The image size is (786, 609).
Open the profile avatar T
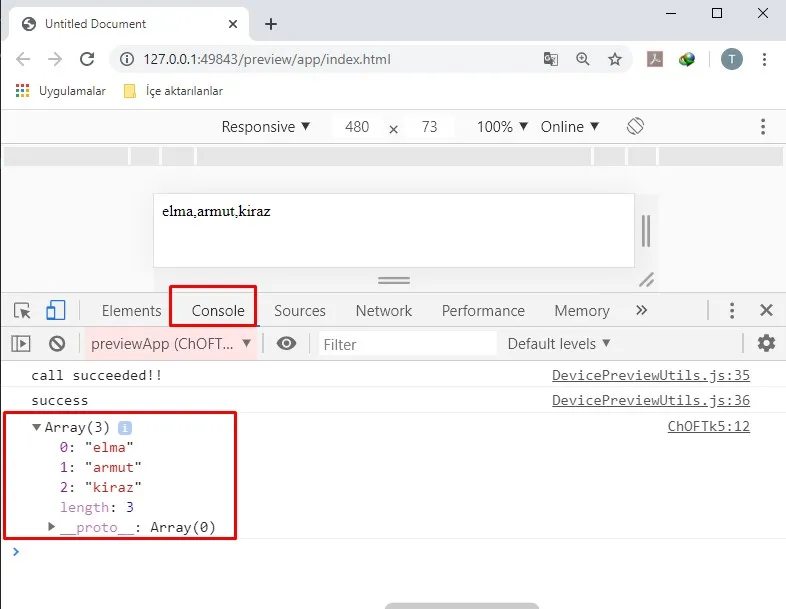731,59
